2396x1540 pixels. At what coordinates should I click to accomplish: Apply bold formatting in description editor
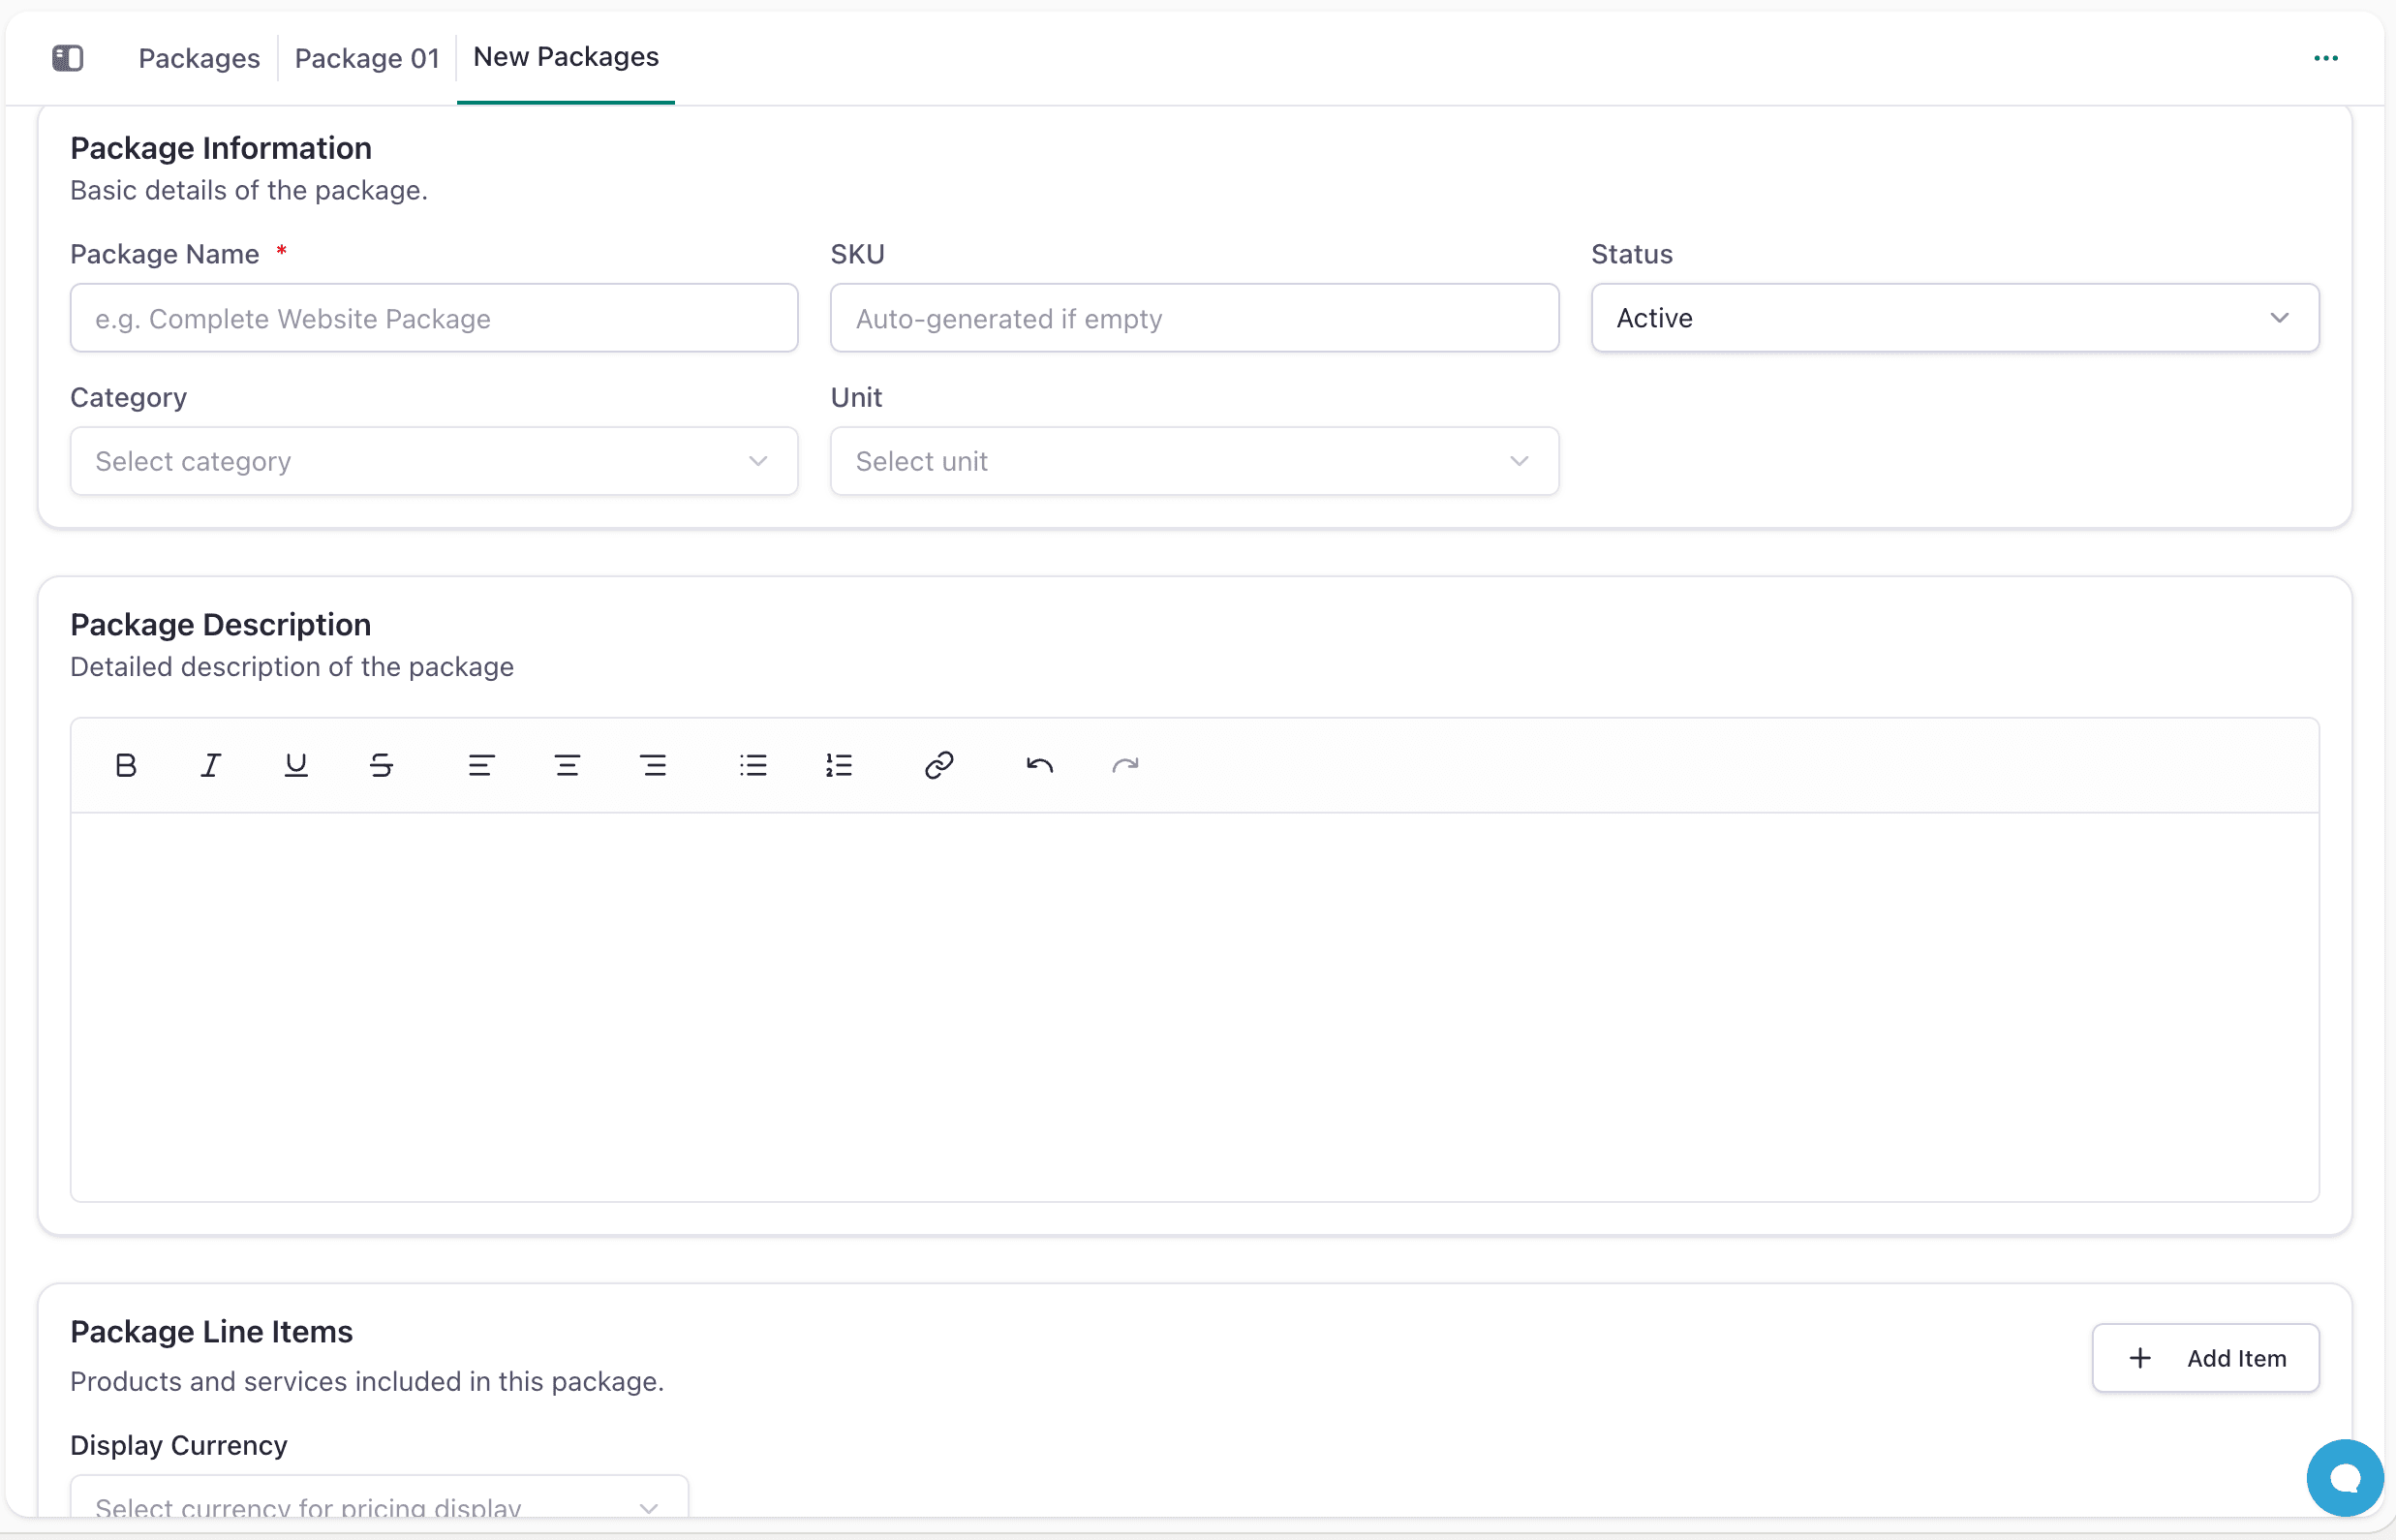[x=126, y=765]
